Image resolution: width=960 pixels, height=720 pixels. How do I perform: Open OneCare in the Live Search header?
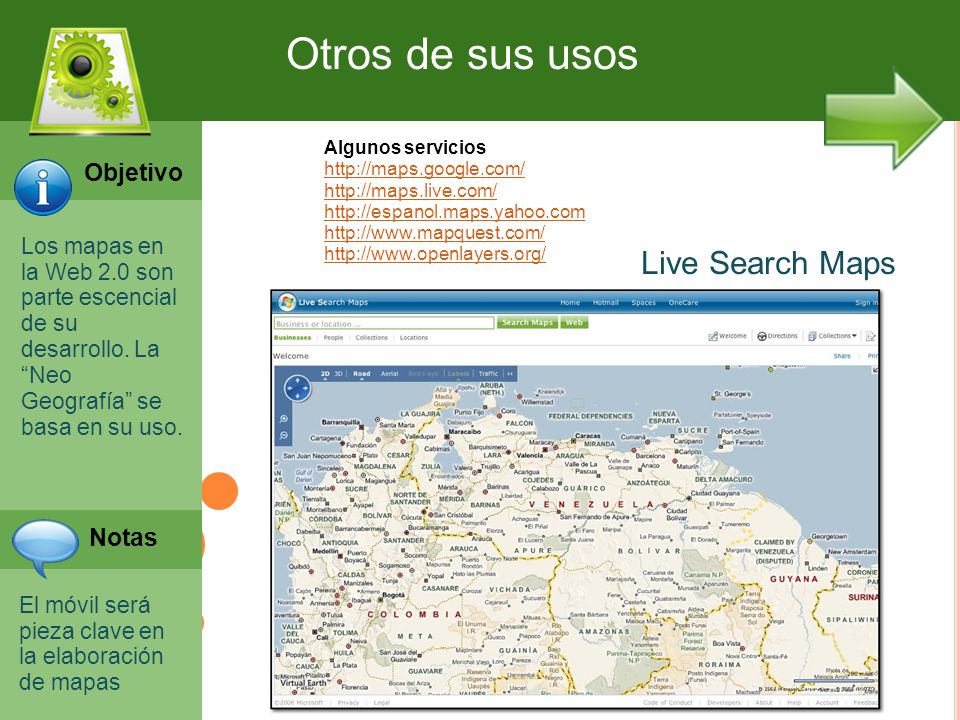click(683, 302)
